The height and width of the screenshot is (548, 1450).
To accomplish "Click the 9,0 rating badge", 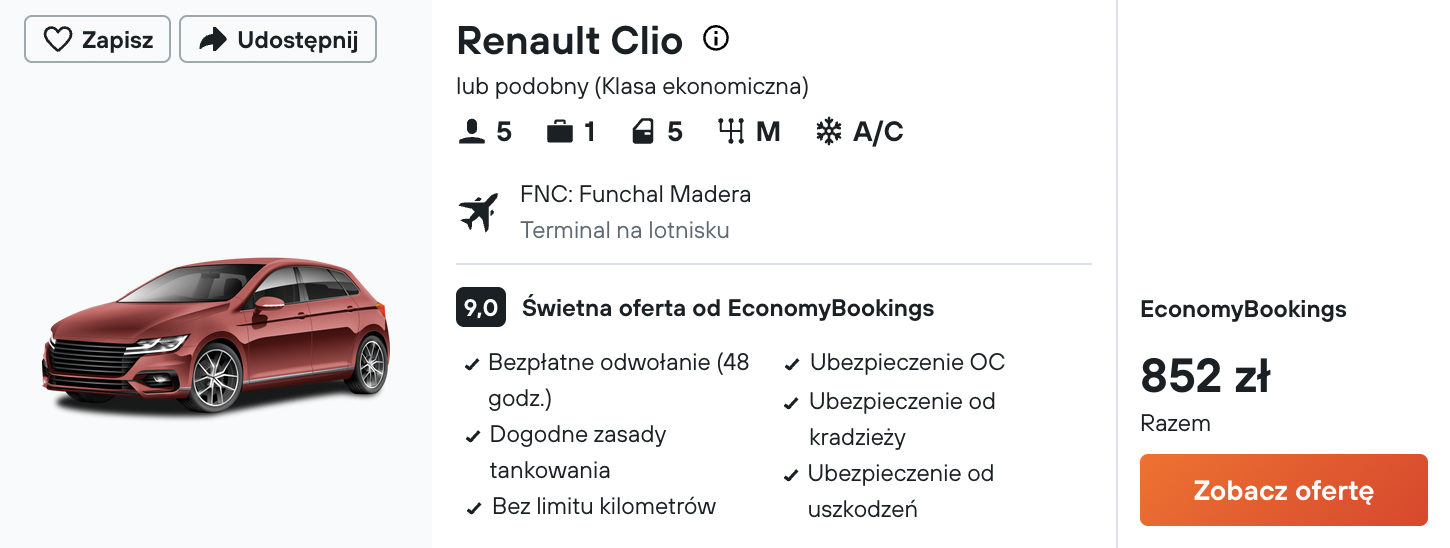I will tap(481, 307).
